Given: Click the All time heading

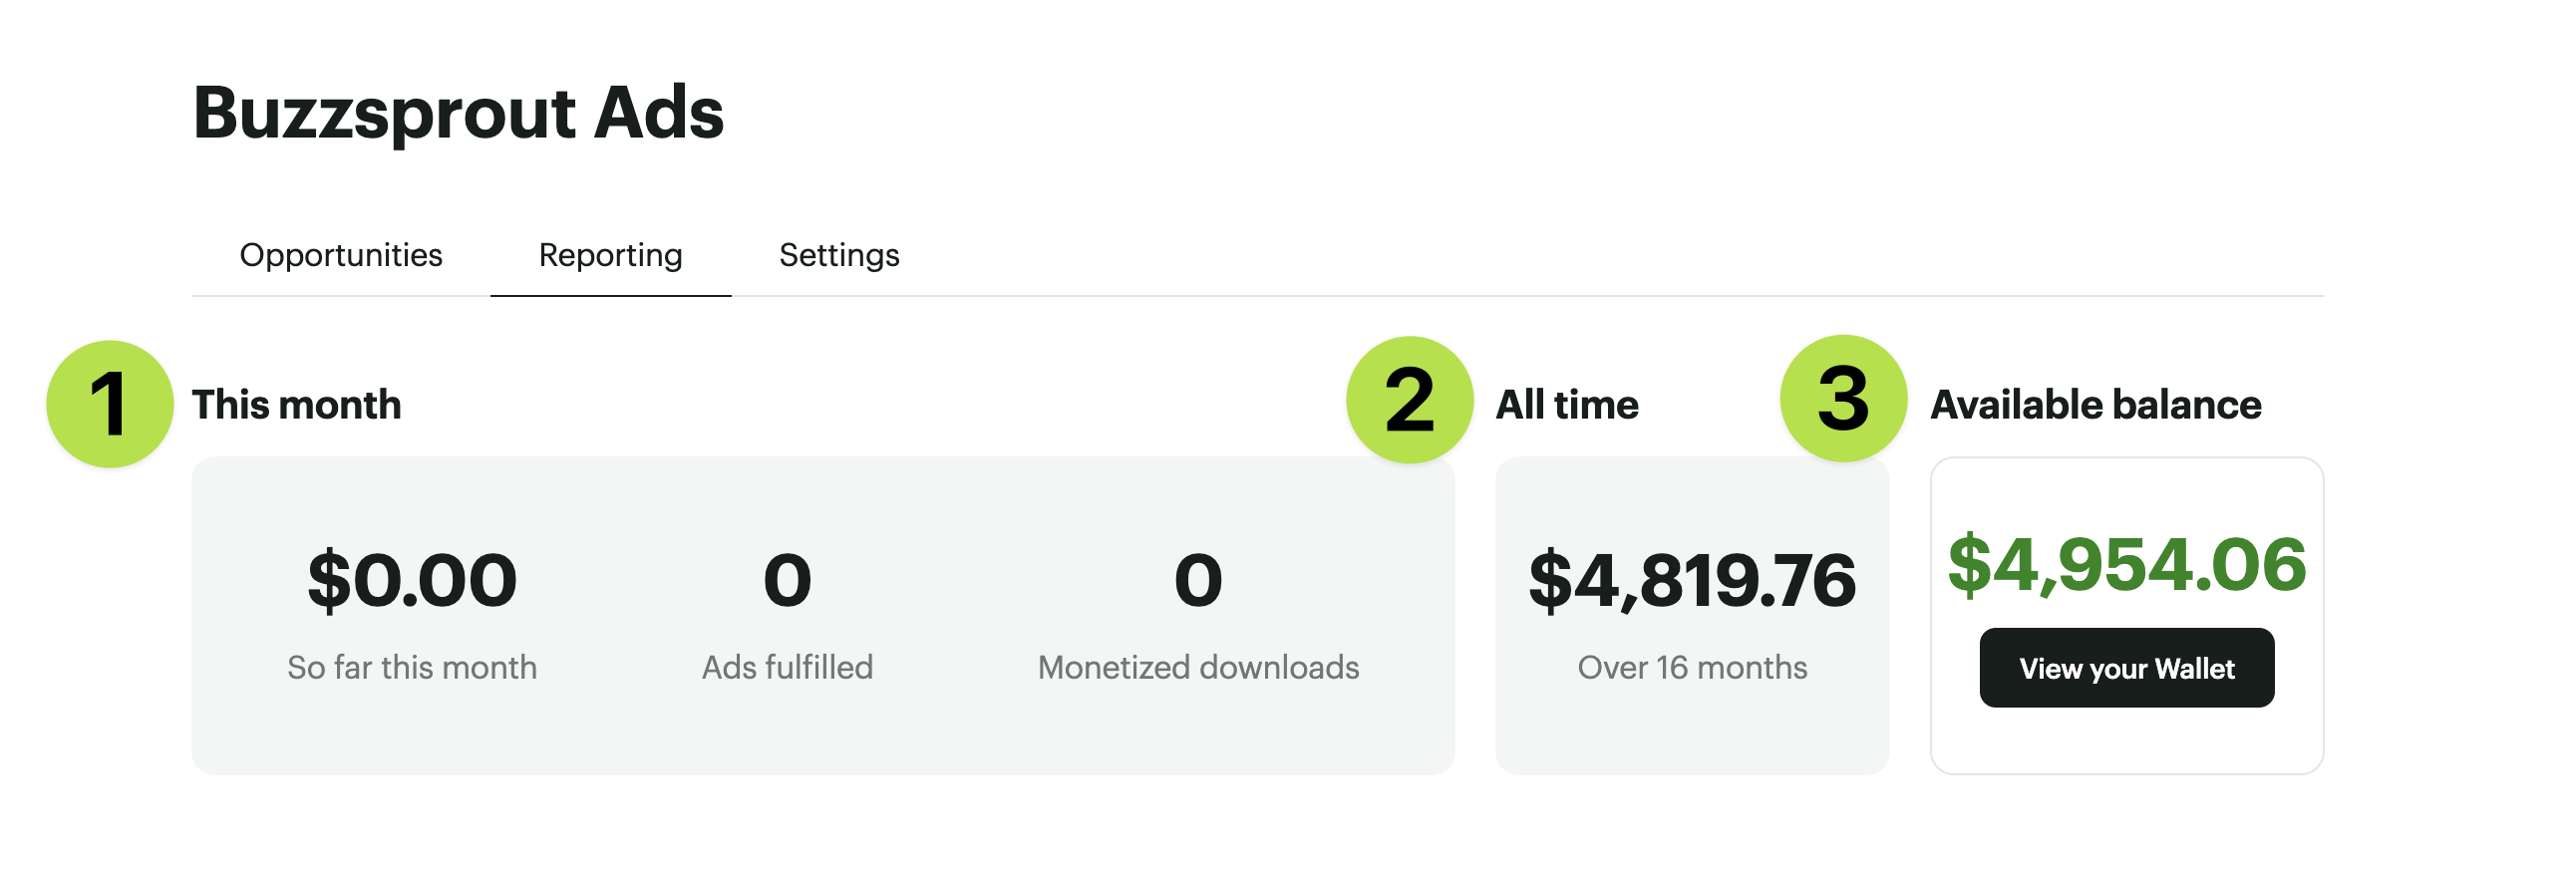Looking at the screenshot, I should [x=1566, y=405].
